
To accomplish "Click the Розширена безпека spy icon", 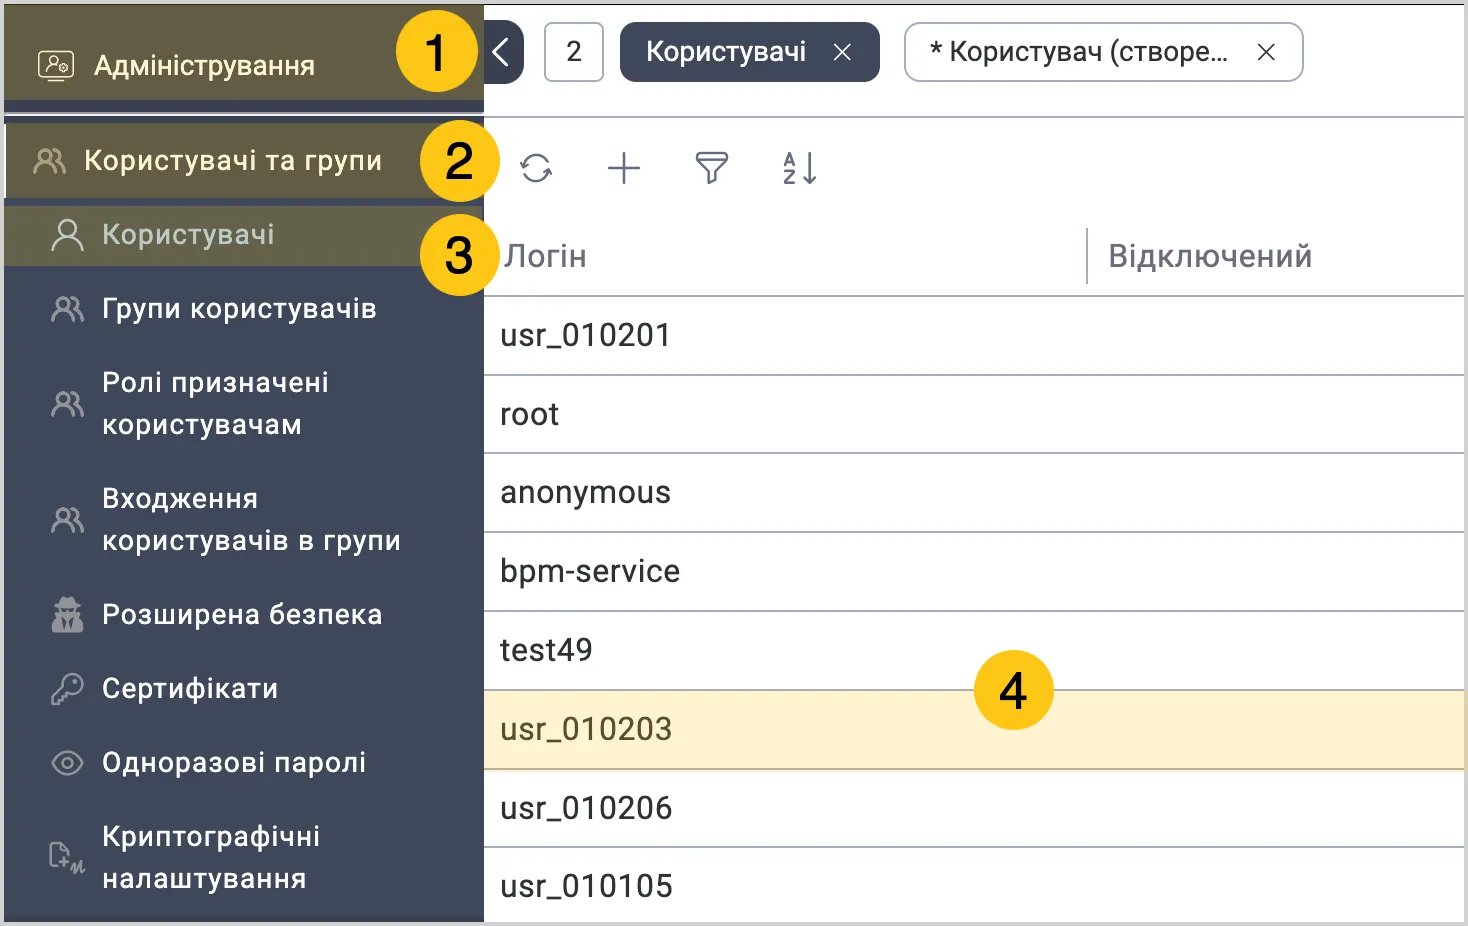I will [67, 615].
